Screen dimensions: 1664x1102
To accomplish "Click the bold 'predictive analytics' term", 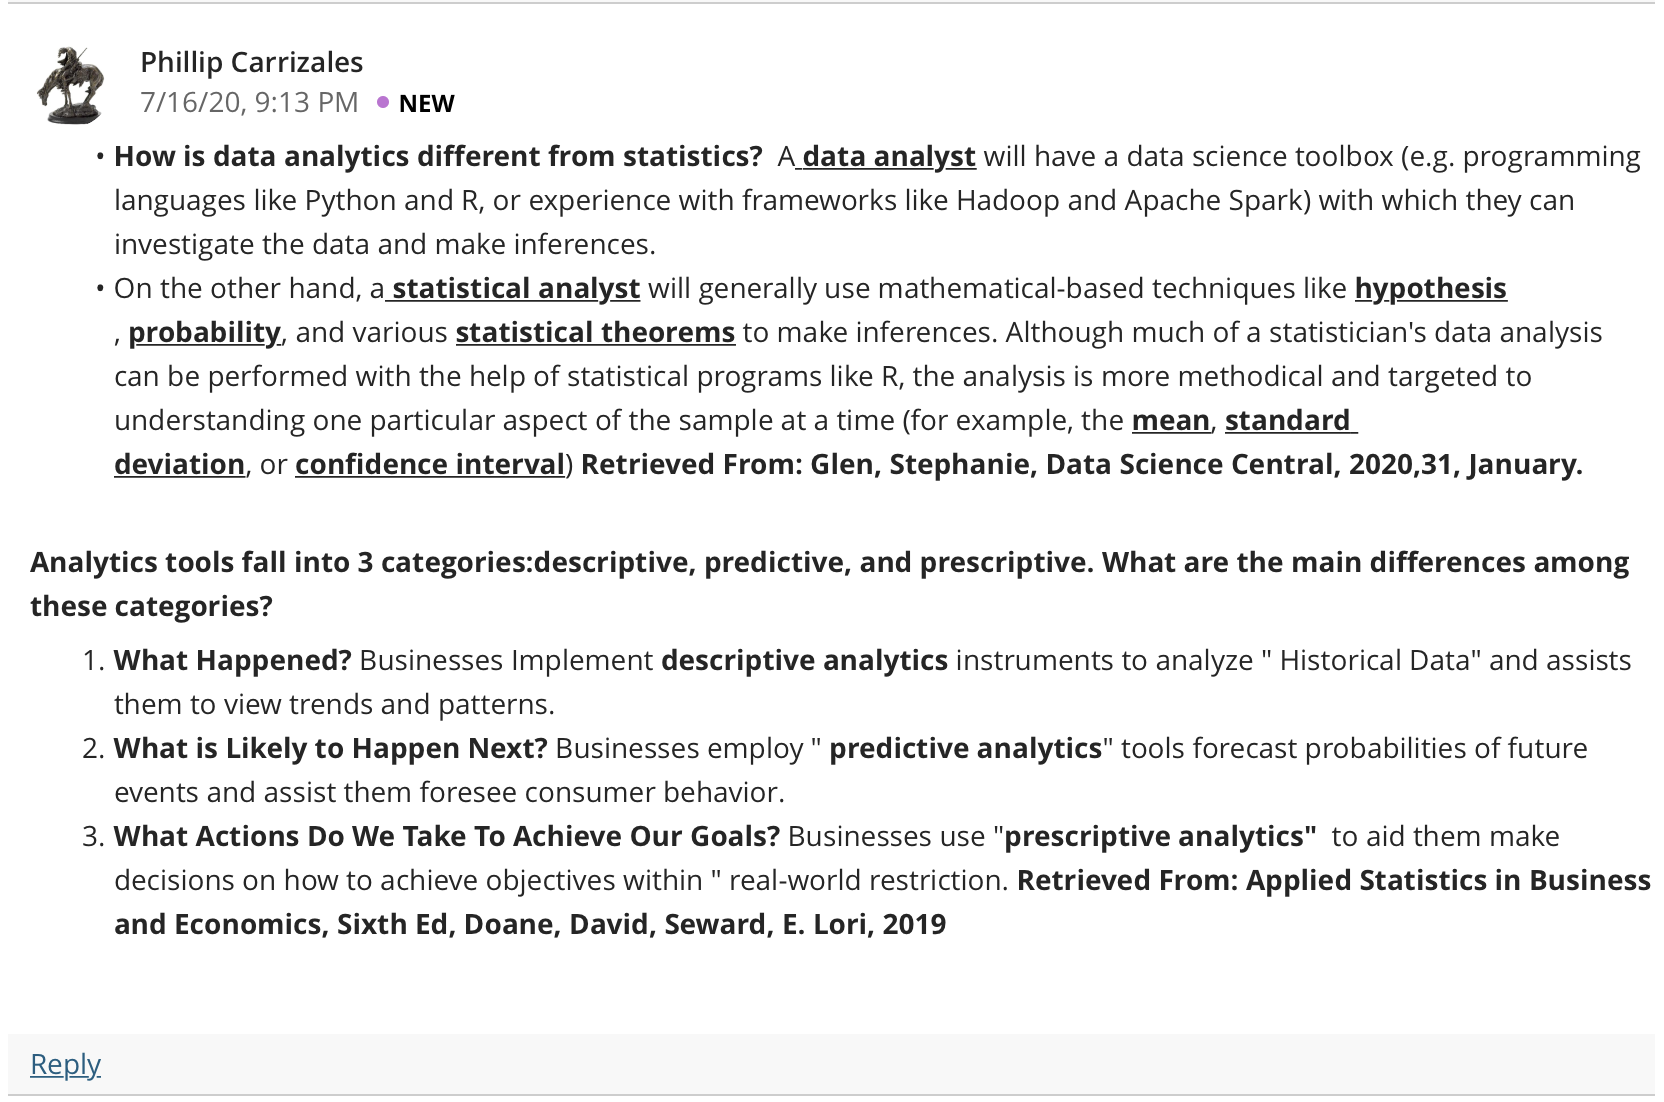I will click(966, 749).
